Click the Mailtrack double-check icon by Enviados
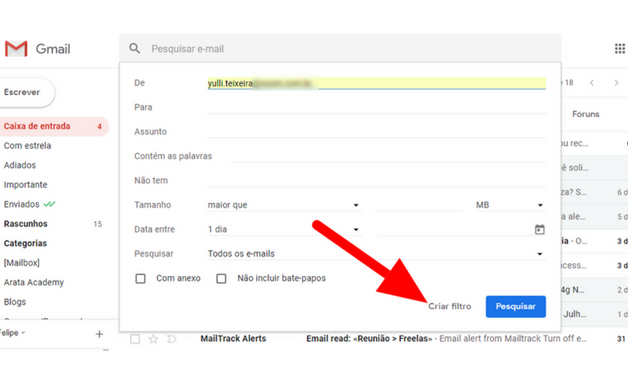 point(49,204)
